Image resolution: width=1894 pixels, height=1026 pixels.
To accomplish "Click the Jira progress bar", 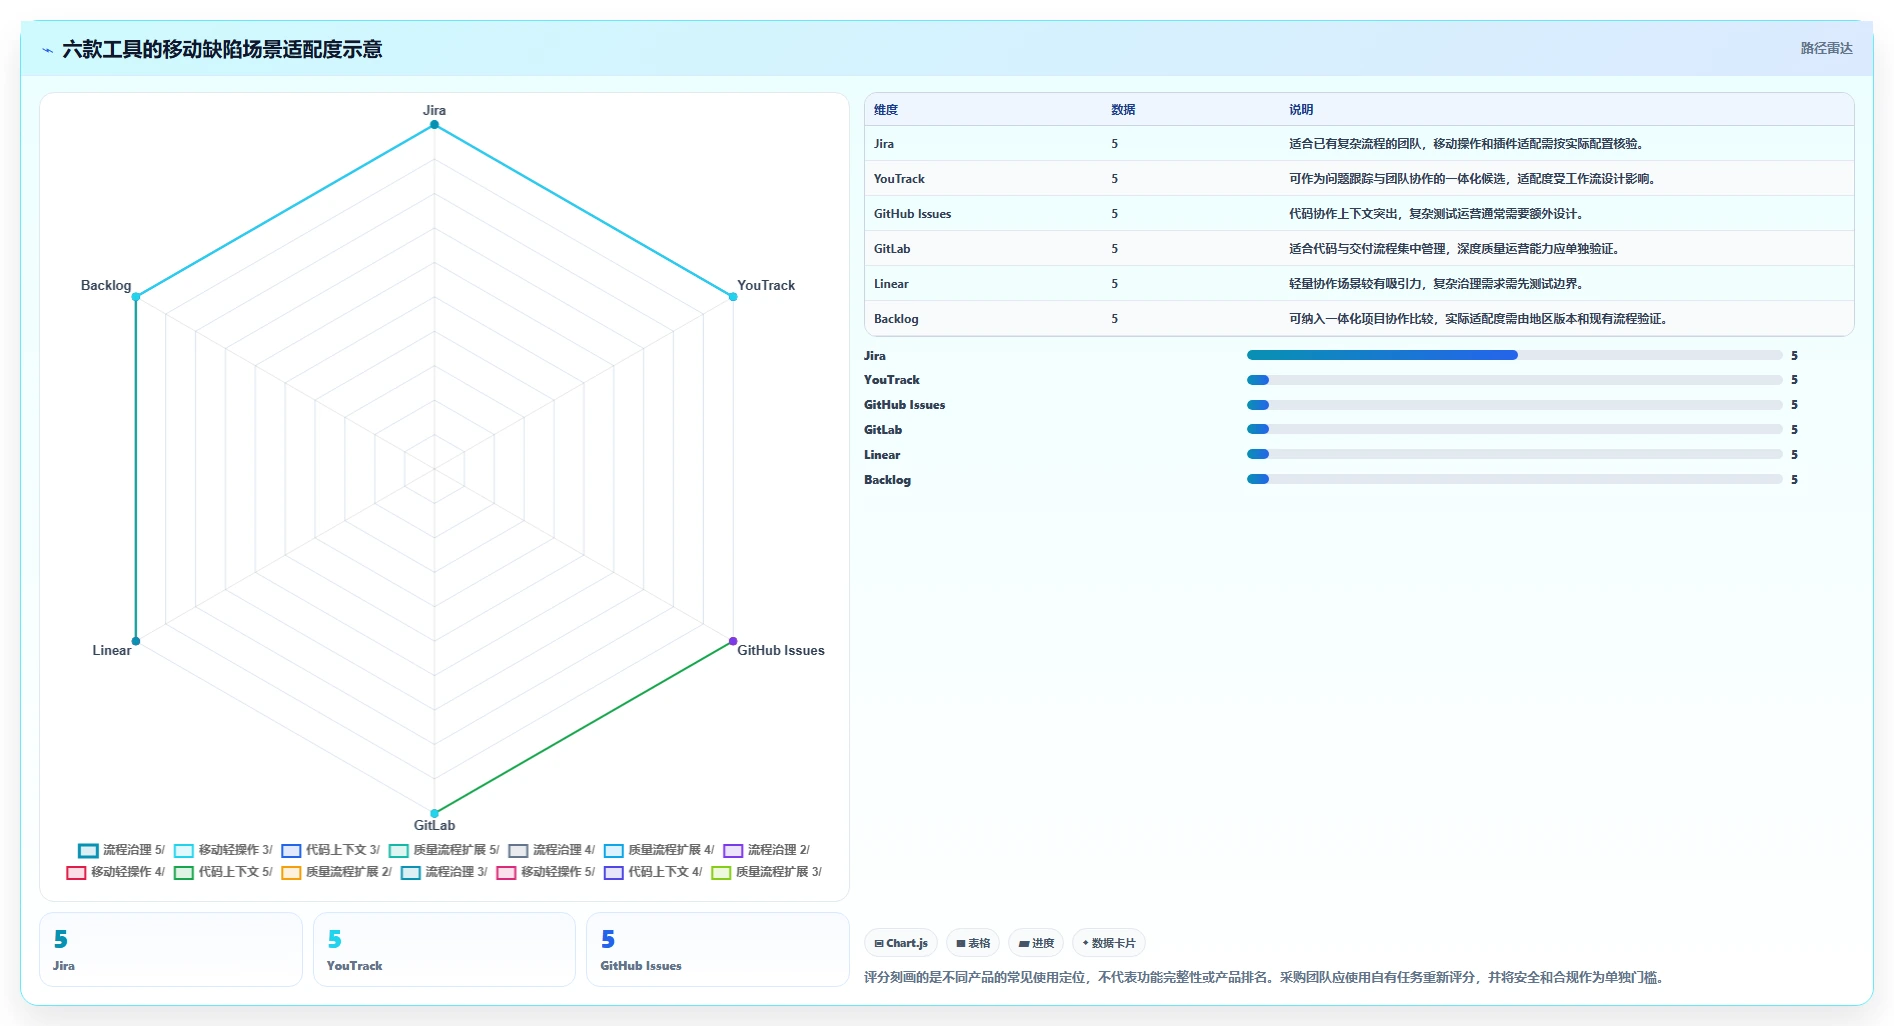I will pyautogui.click(x=1514, y=355).
